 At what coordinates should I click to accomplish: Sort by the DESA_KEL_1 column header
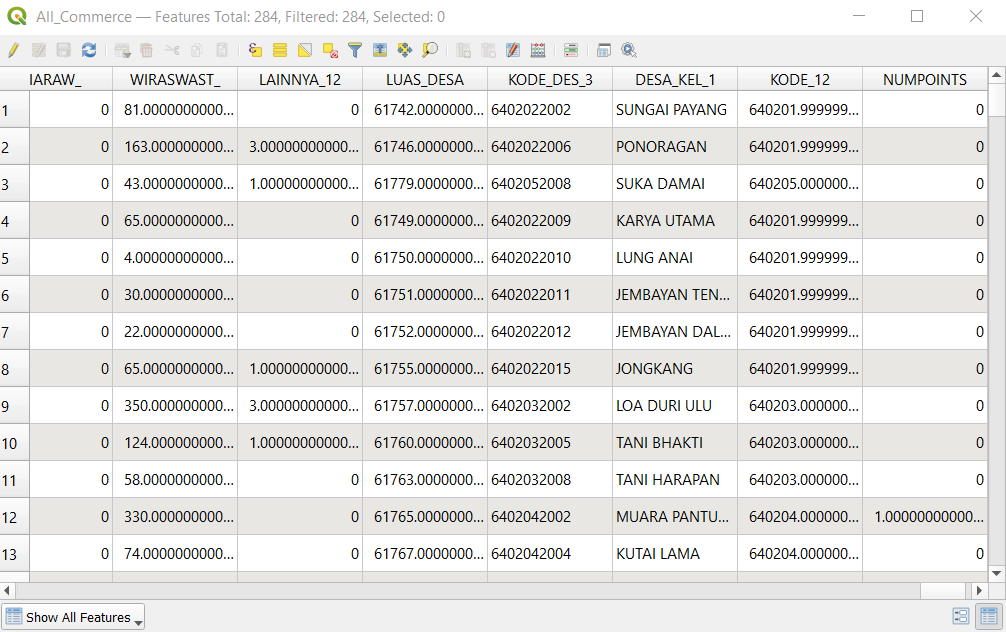click(674, 80)
